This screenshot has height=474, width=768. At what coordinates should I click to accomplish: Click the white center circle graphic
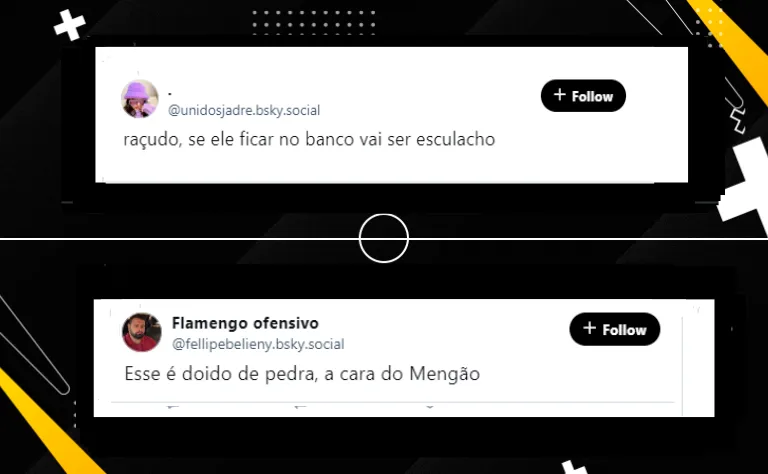(x=384, y=238)
